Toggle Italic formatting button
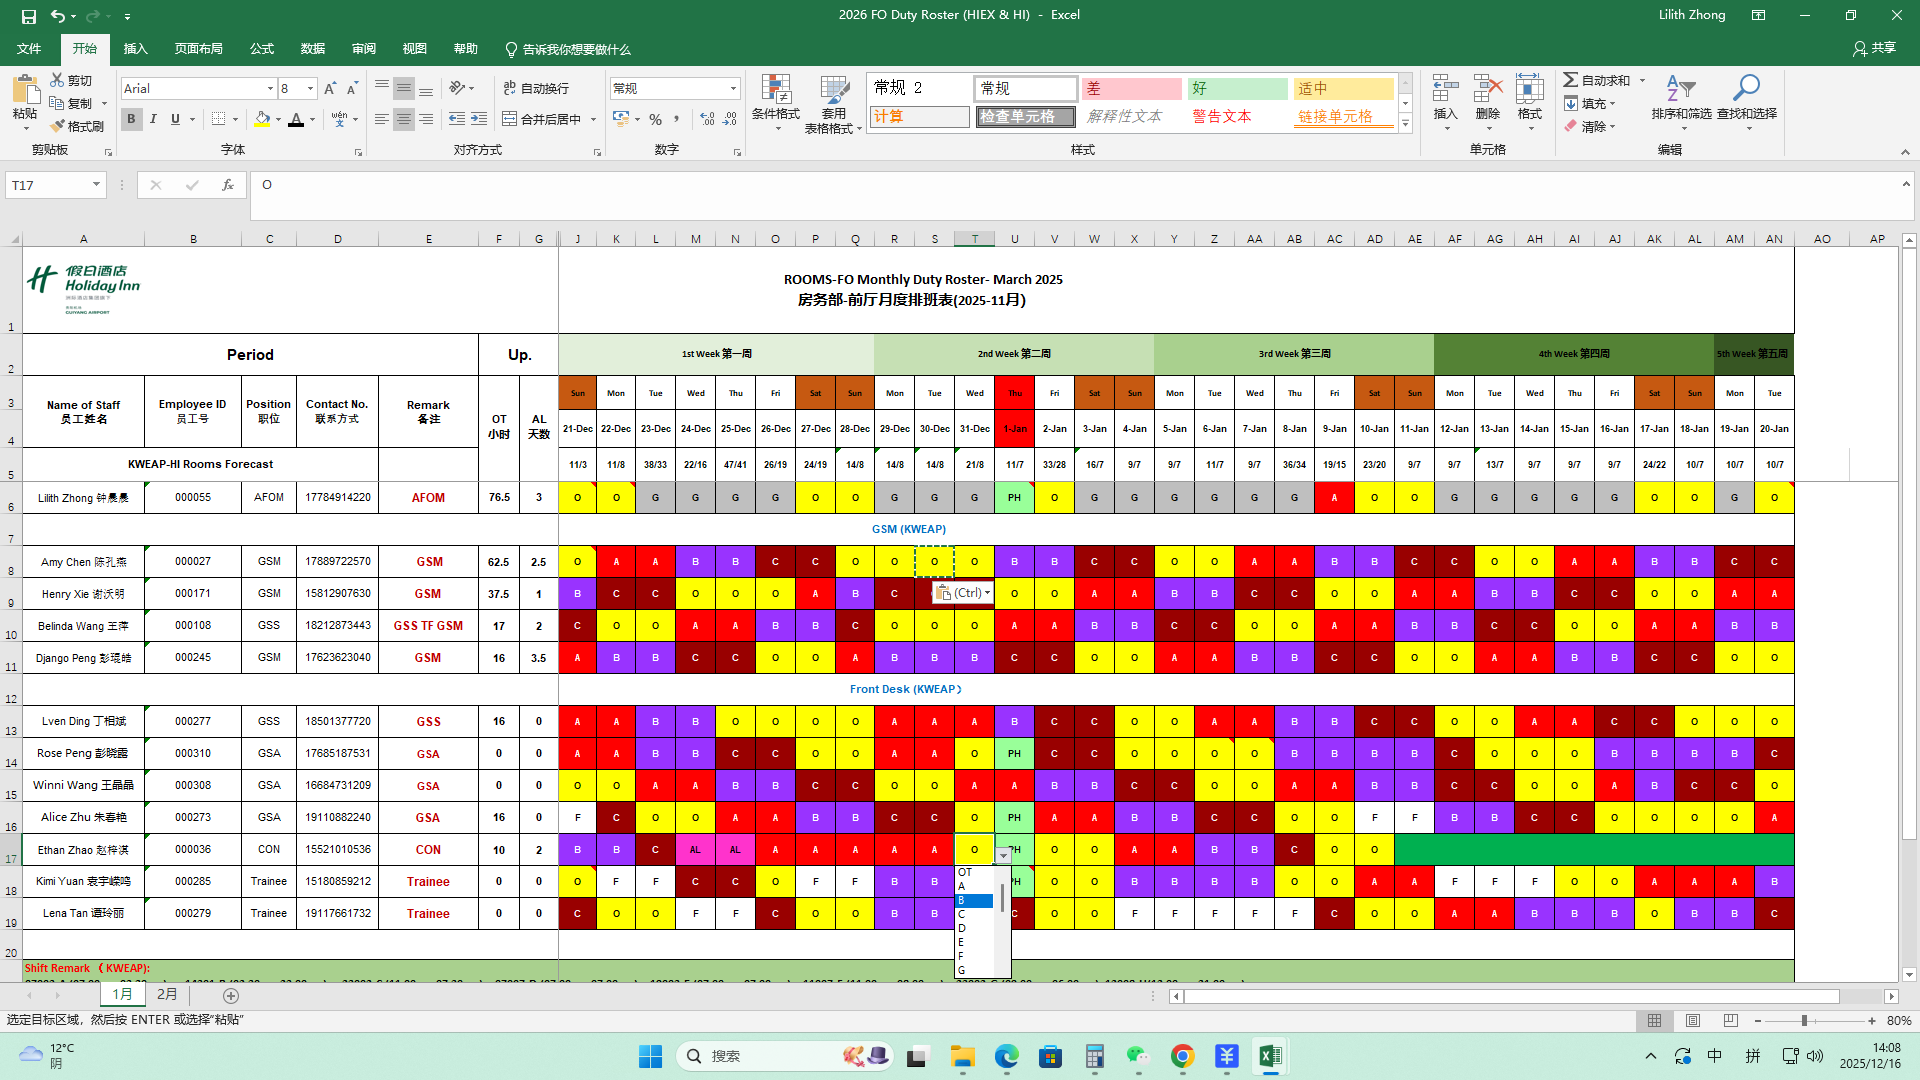 [153, 119]
